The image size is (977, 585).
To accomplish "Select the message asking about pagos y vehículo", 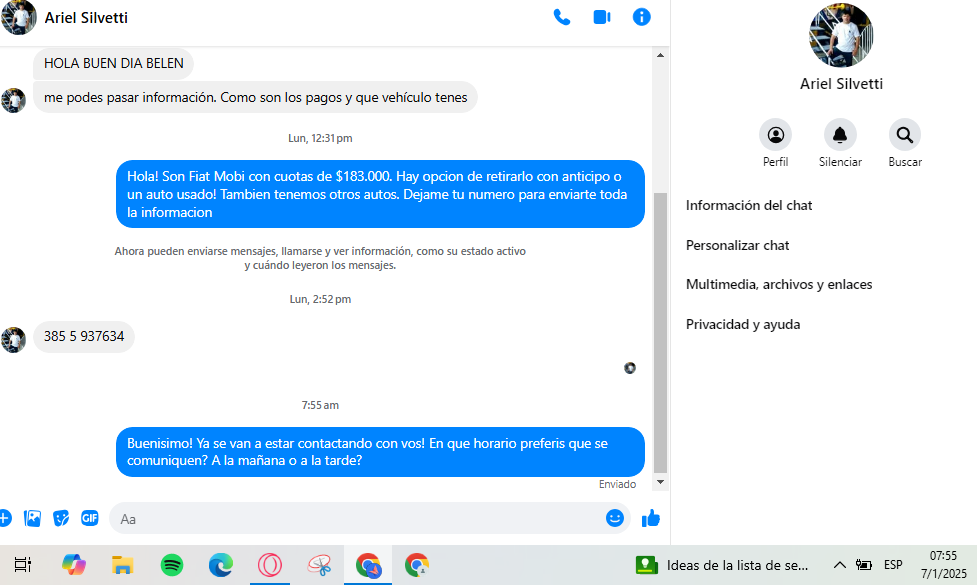I will [x=255, y=97].
